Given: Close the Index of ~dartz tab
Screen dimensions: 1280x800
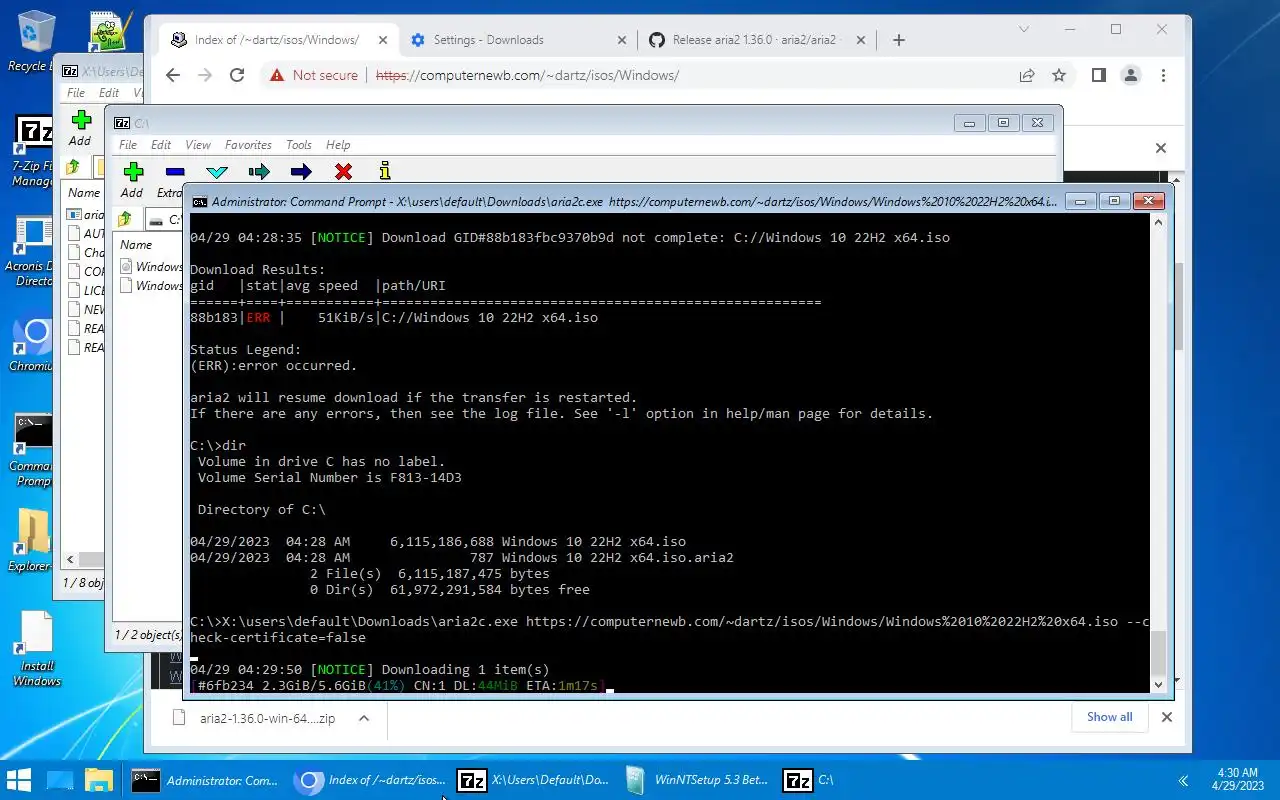Looking at the screenshot, I should [382, 40].
